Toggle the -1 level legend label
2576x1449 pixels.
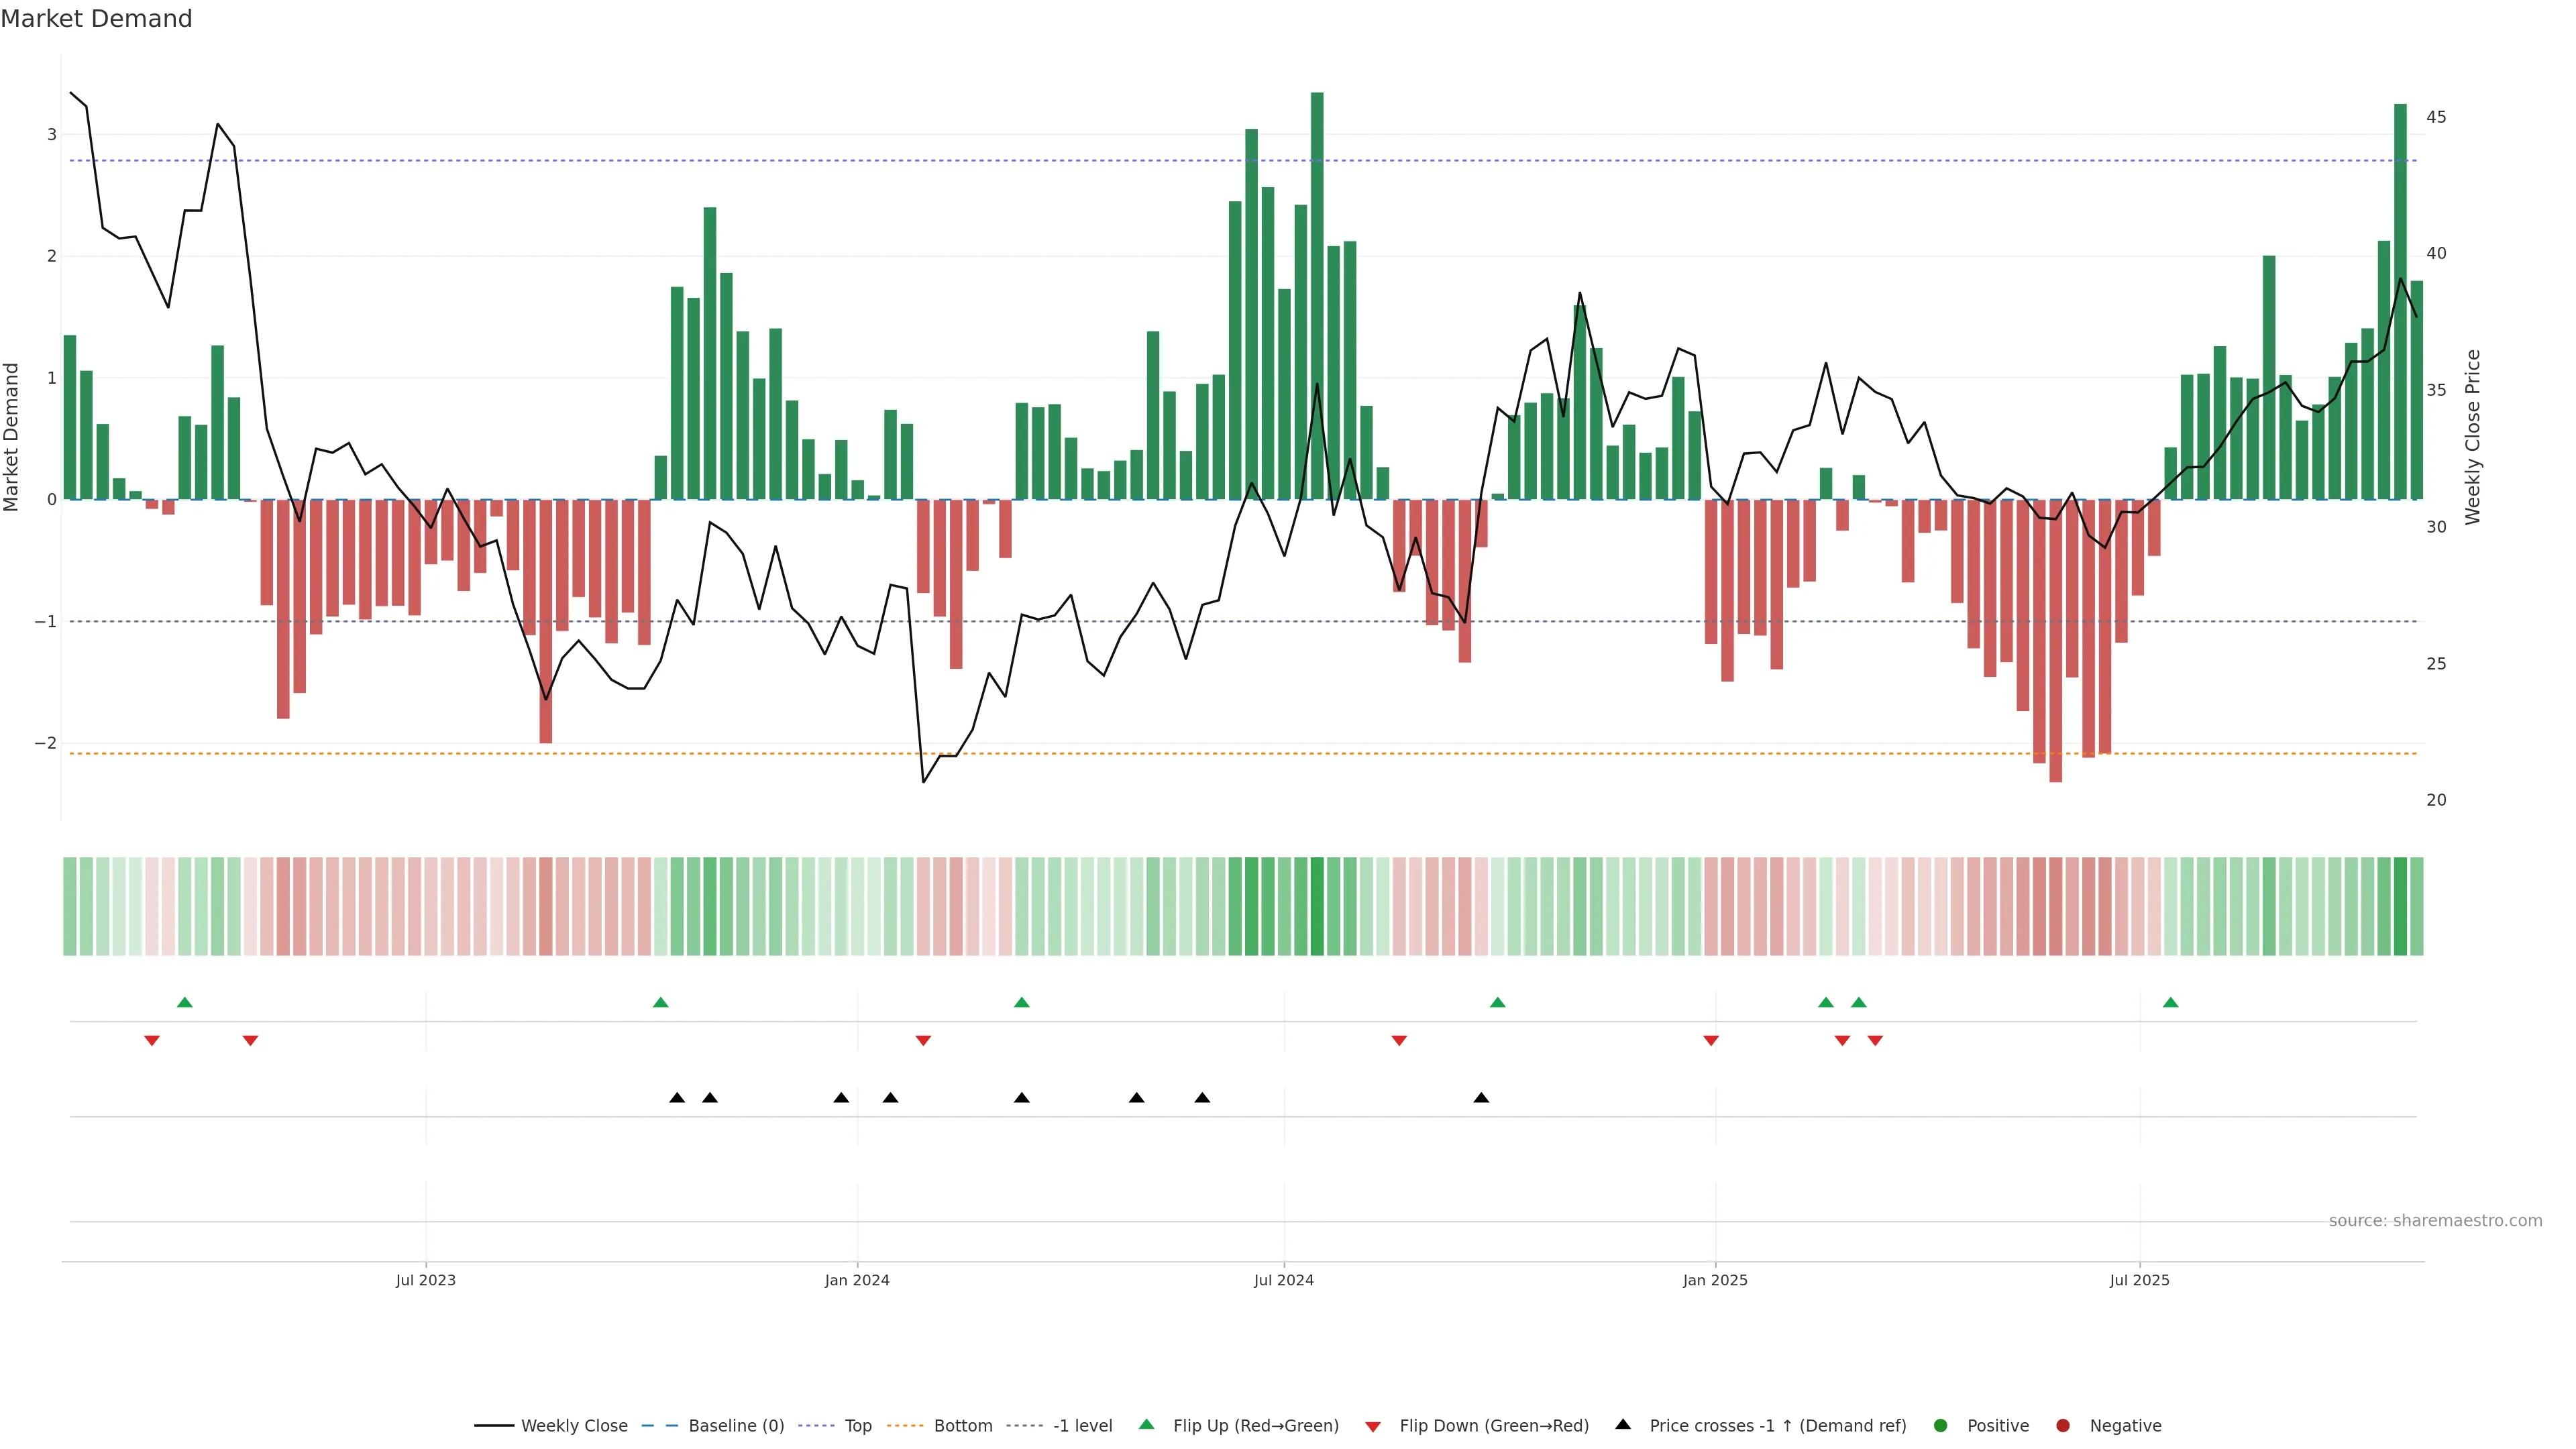click(1082, 1425)
